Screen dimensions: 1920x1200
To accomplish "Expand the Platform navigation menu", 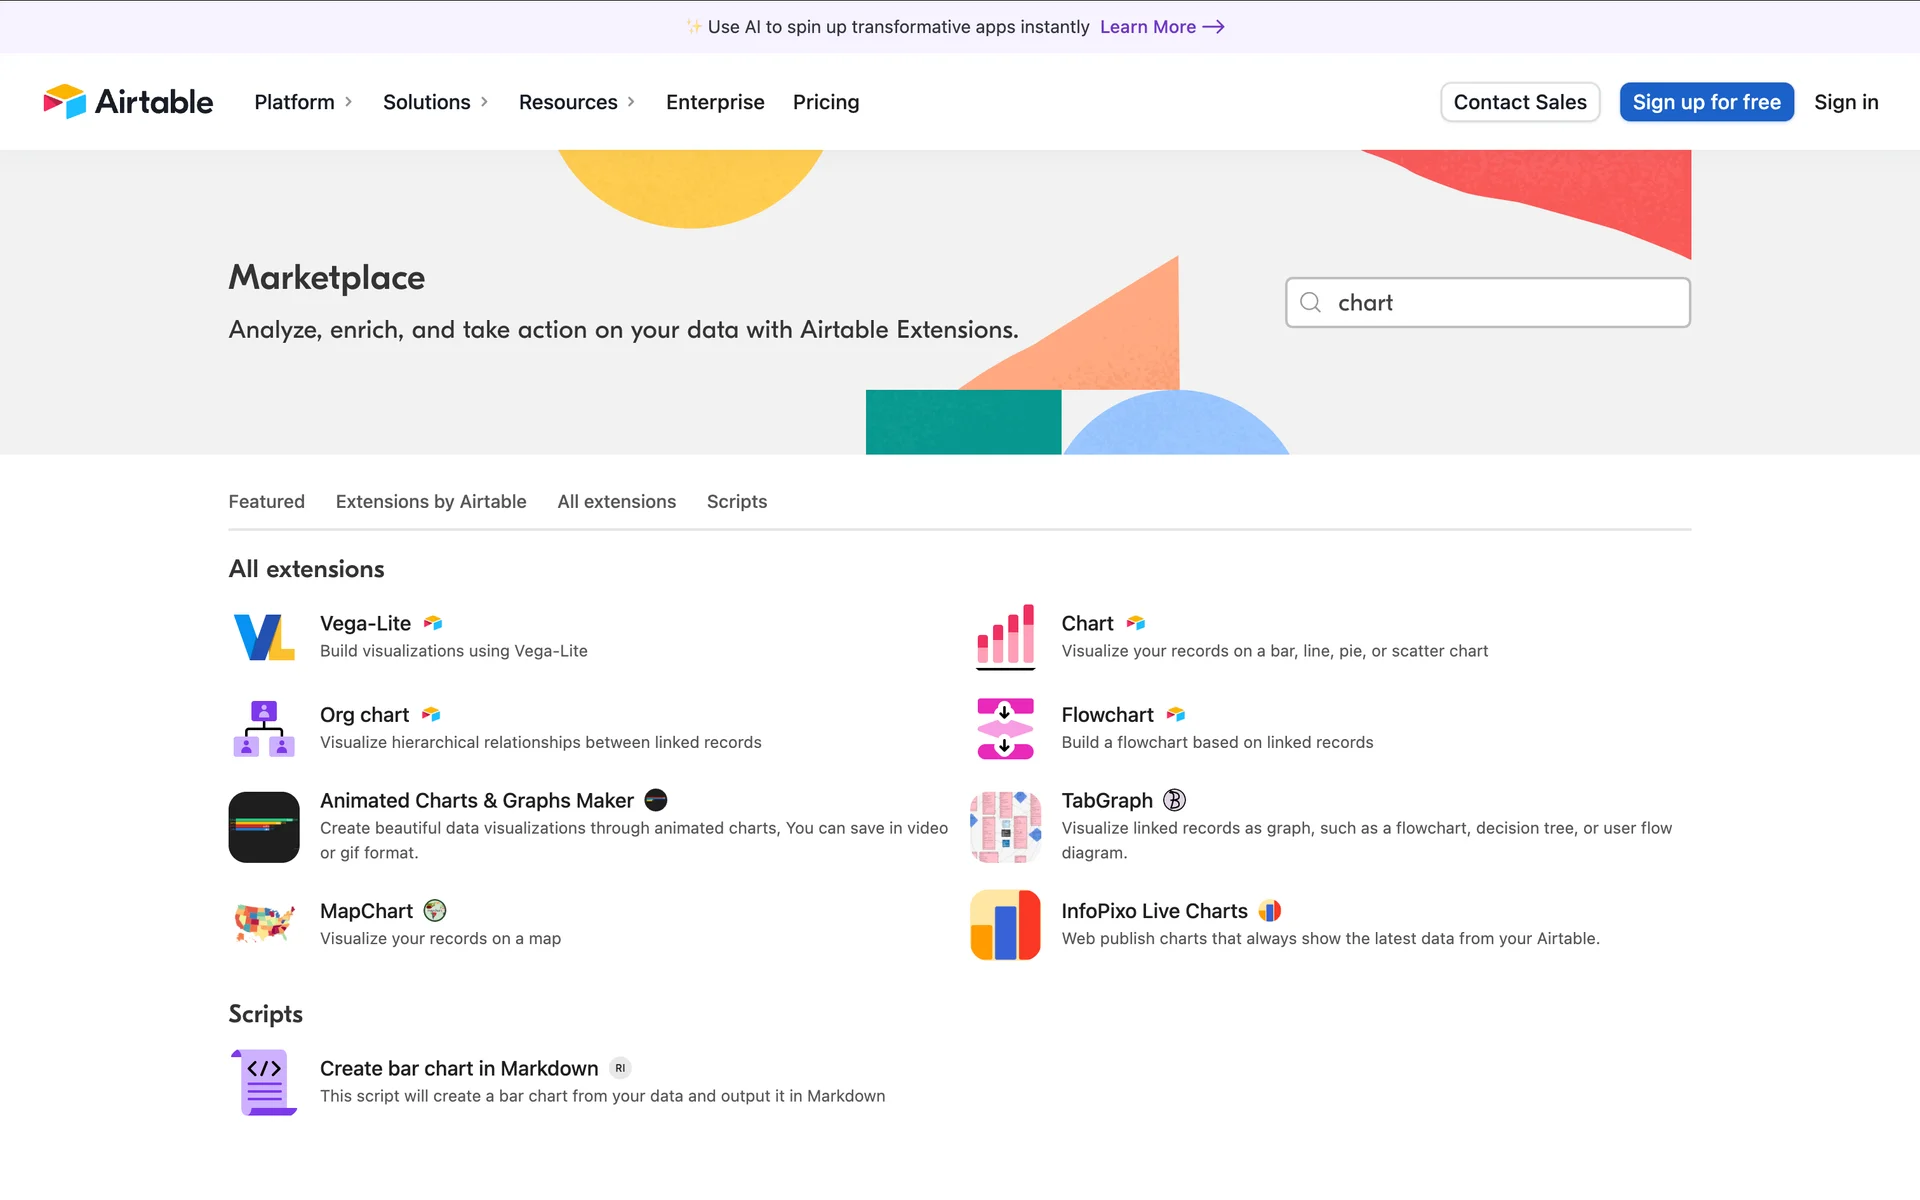I will tap(303, 102).
